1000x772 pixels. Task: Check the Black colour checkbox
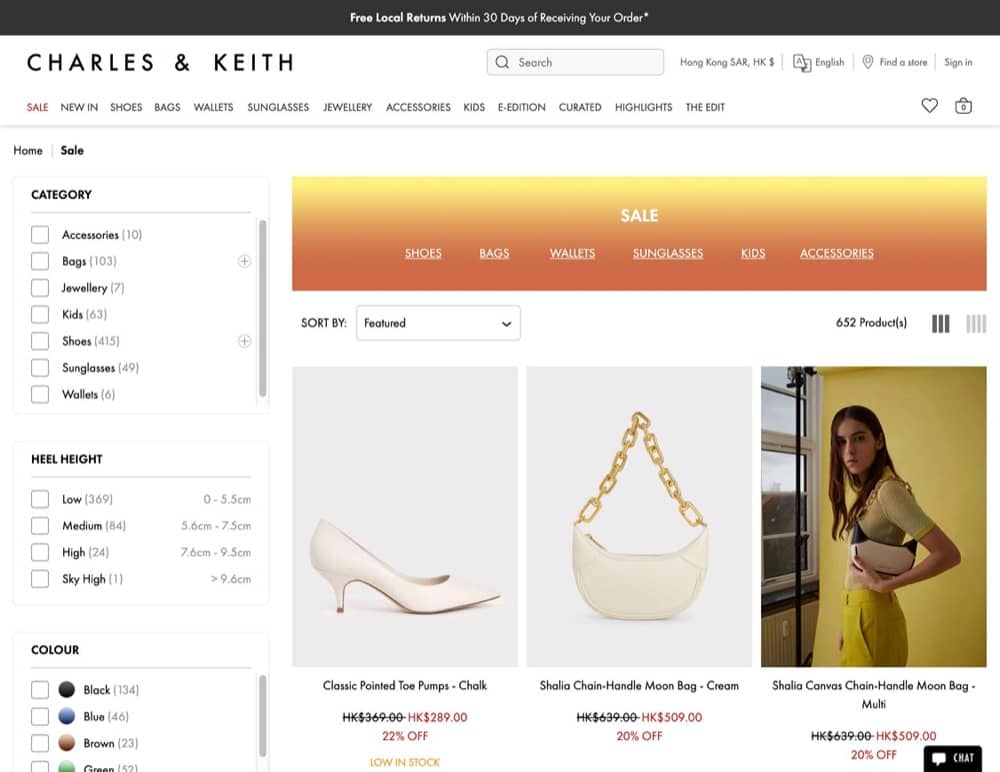40,690
